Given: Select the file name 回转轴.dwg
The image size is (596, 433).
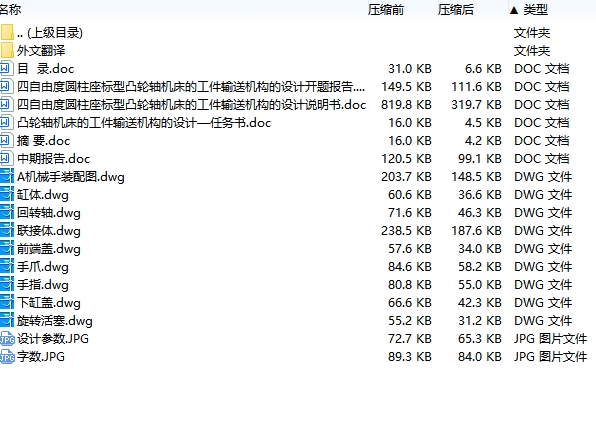Looking at the screenshot, I should click(49, 213).
